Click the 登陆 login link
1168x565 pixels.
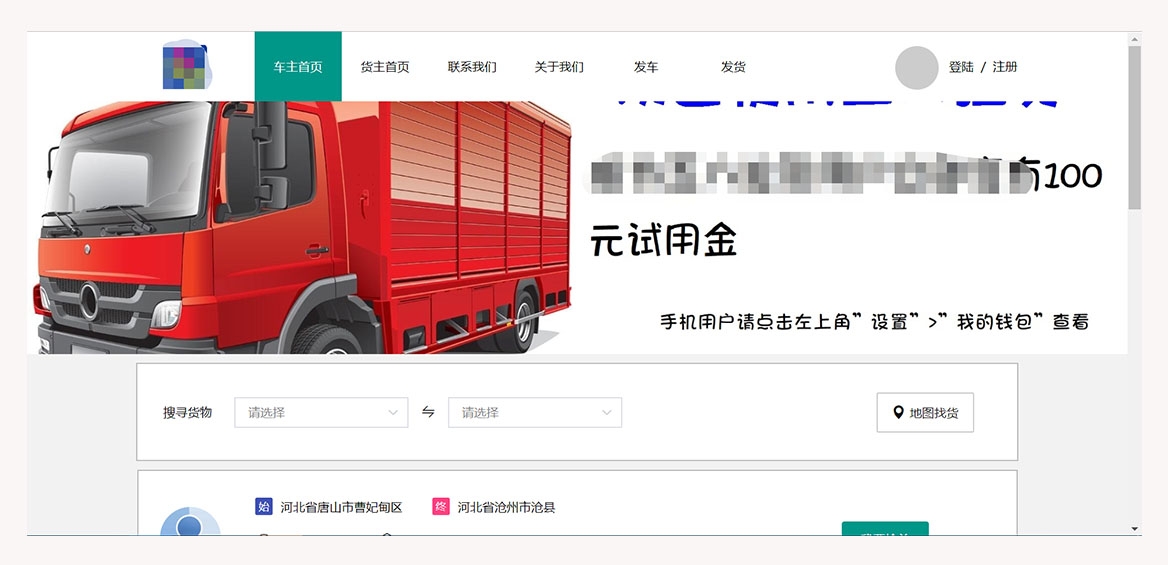[961, 66]
